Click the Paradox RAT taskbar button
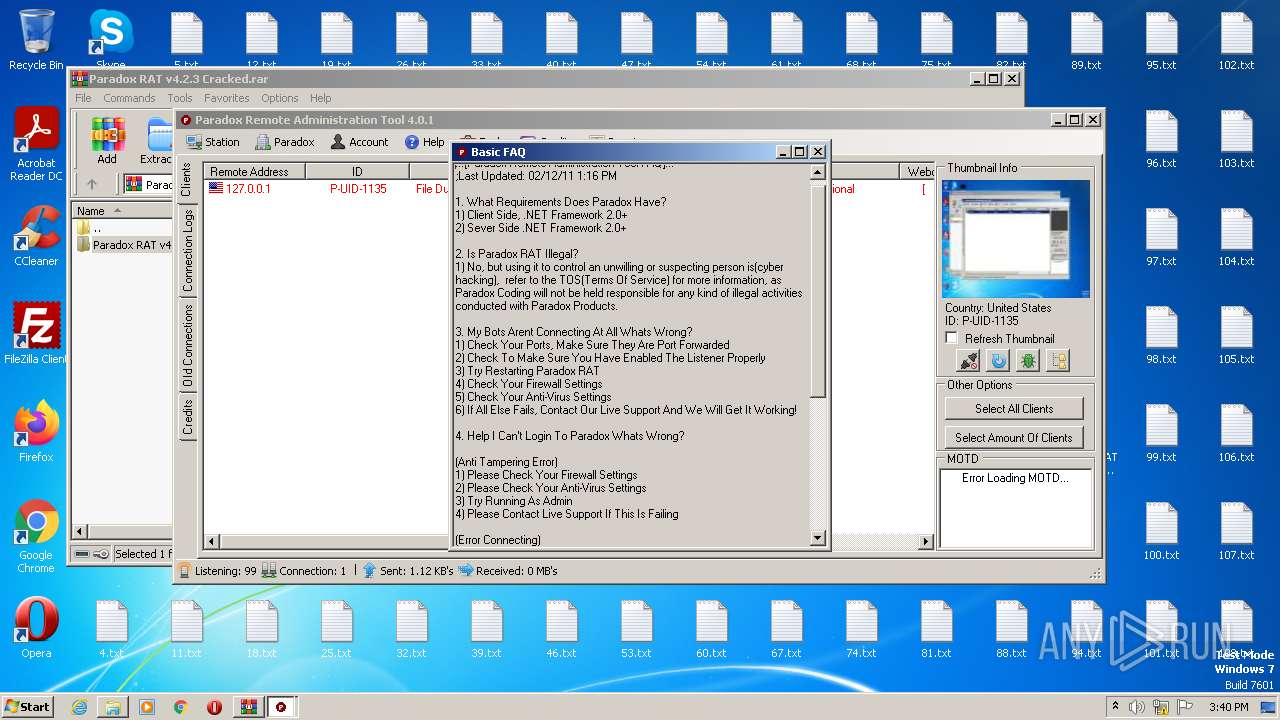This screenshot has width=1280, height=720. click(281, 707)
